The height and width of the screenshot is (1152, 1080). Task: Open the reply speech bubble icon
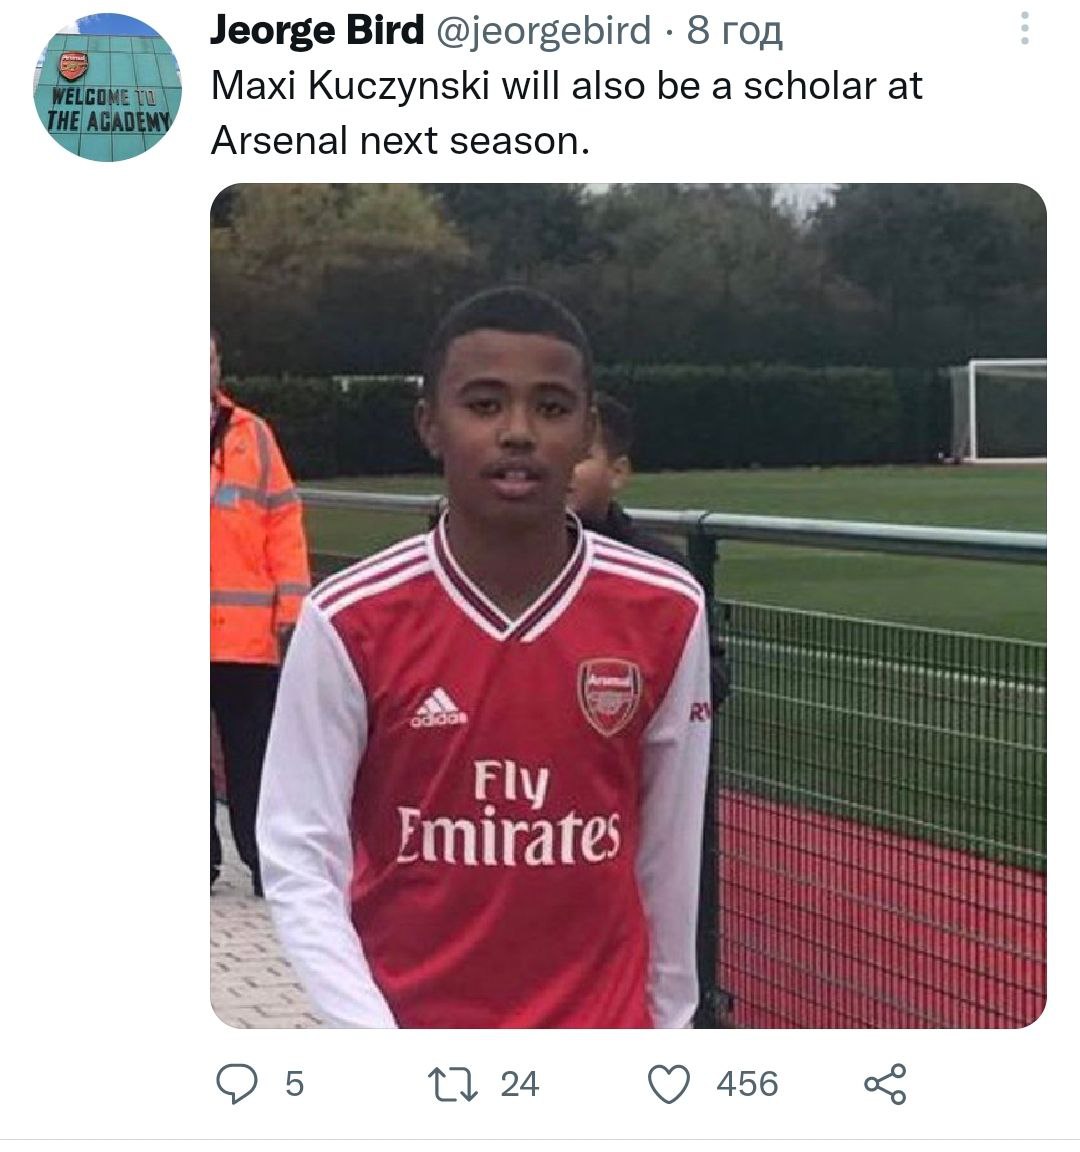coord(236,1084)
